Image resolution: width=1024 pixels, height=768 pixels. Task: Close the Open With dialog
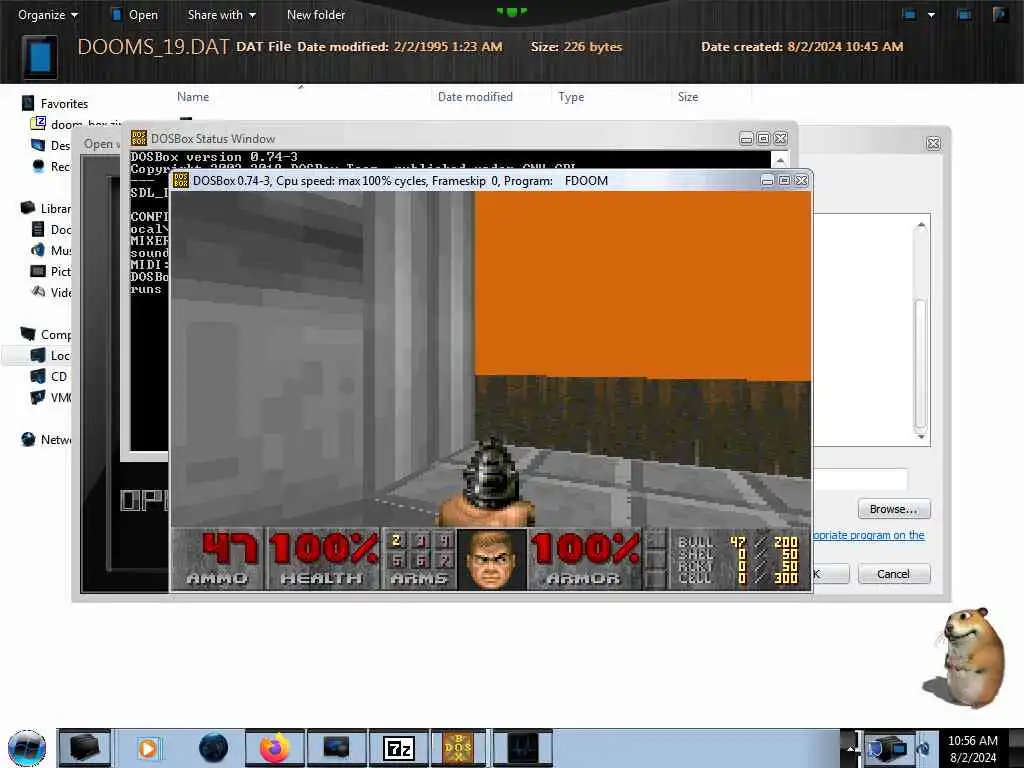tap(933, 143)
